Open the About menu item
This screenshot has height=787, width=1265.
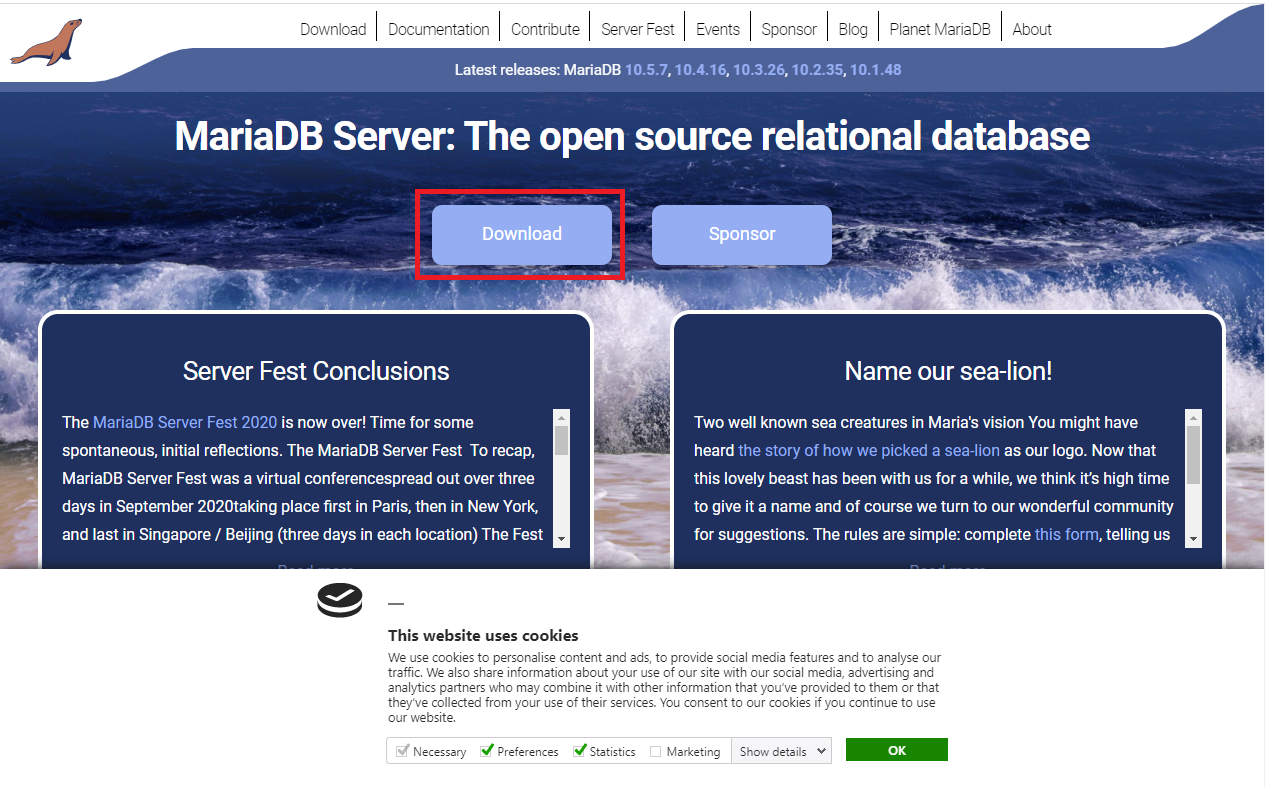tap(1032, 29)
